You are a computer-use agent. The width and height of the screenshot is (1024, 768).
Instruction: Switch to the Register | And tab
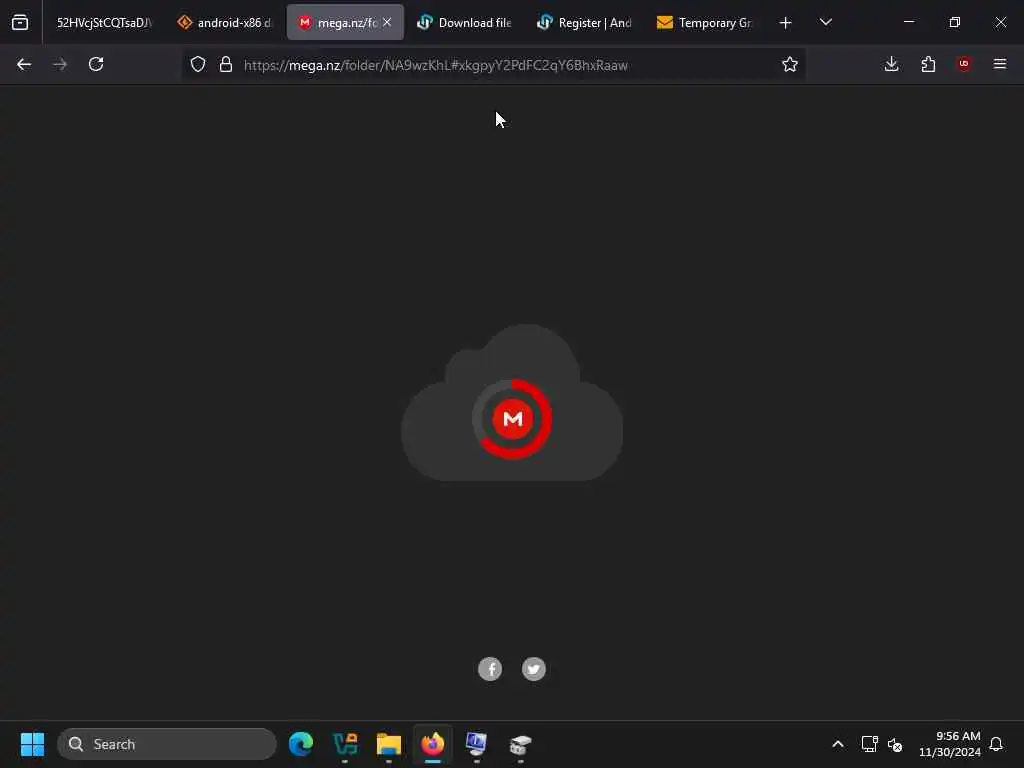pos(585,22)
